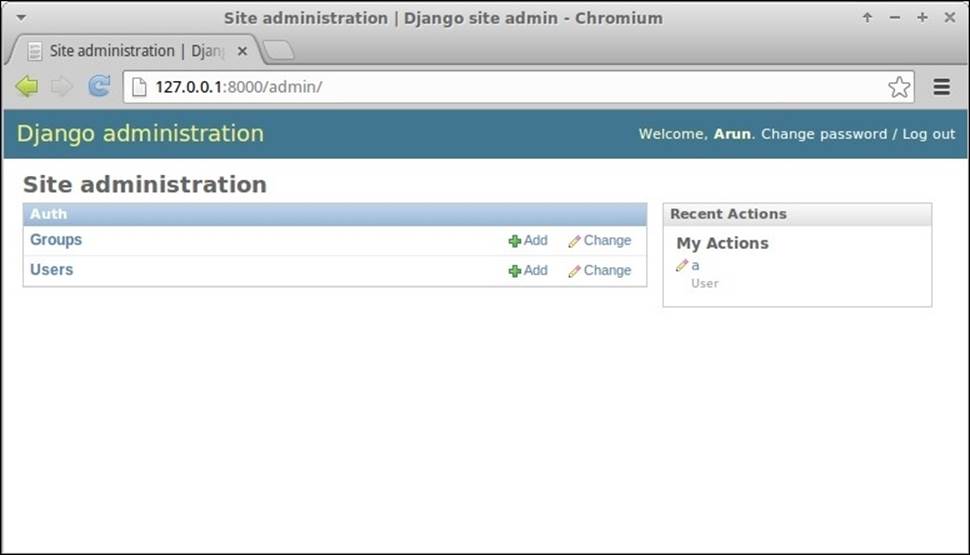Open the Groups model link

pyautogui.click(x=56, y=240)
